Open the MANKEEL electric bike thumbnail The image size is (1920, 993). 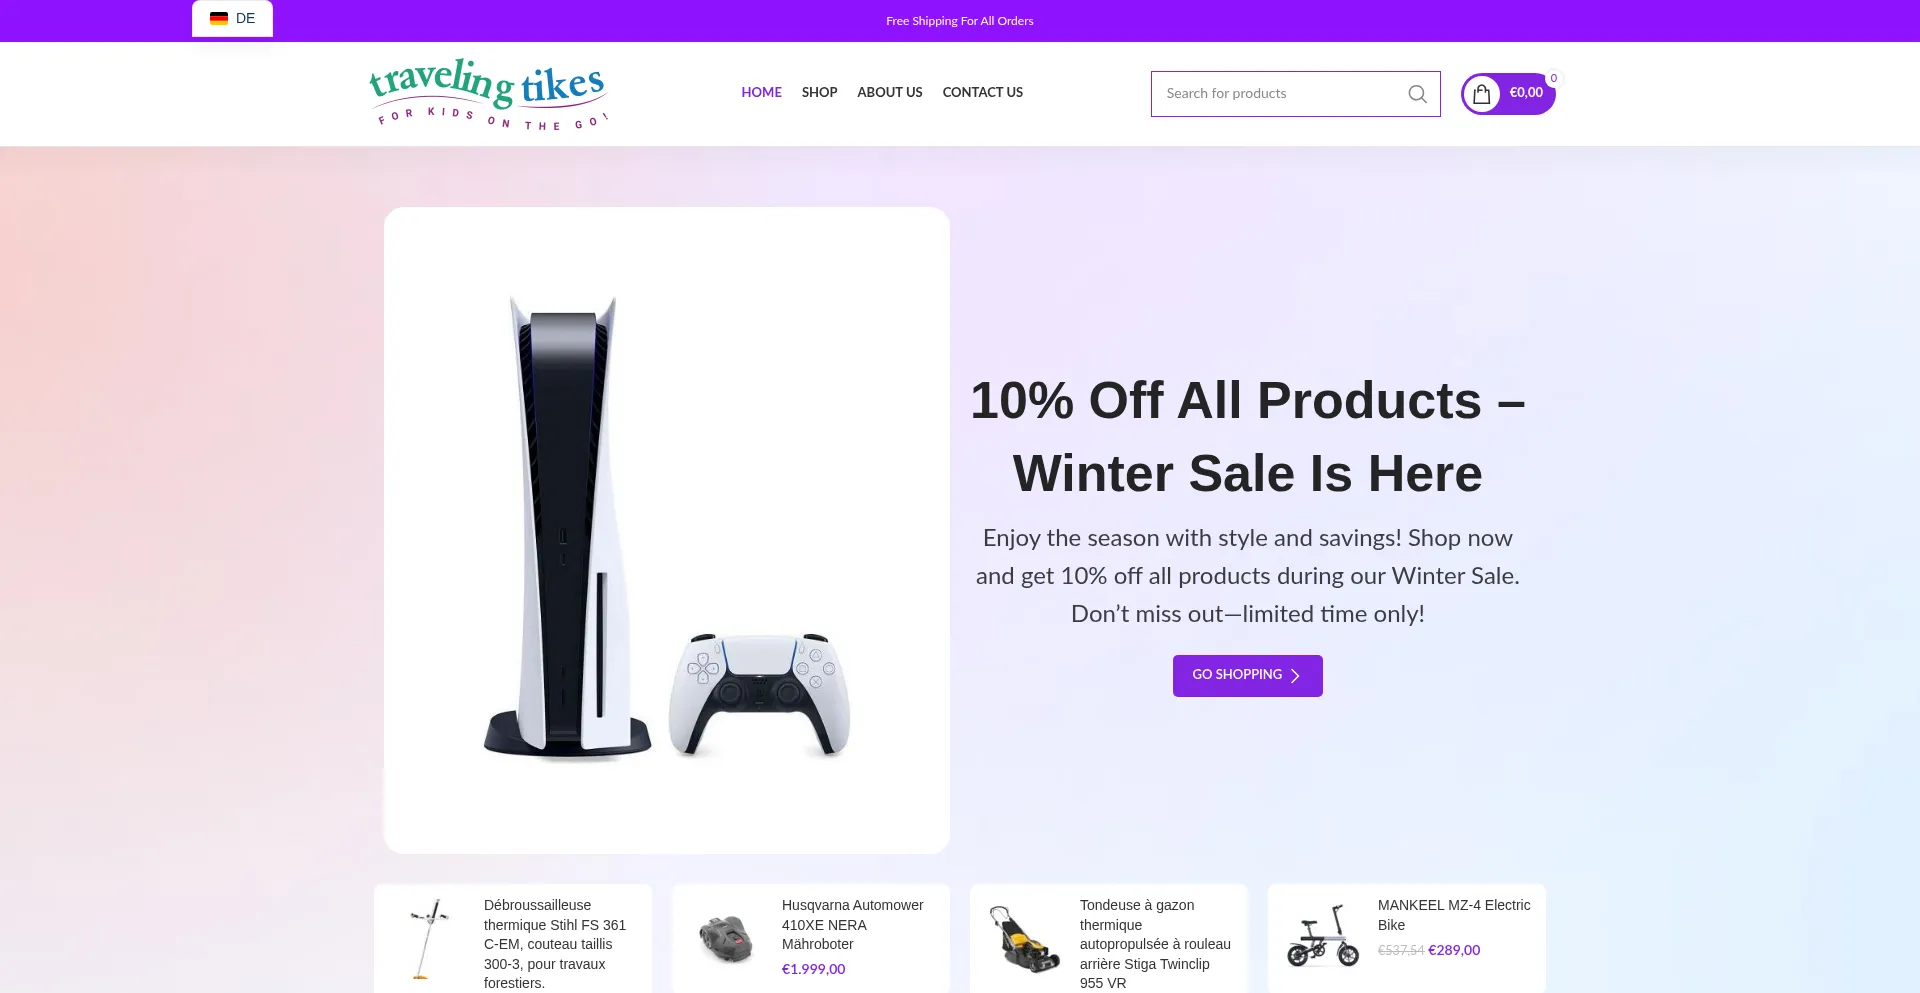click(x=1323, y=935)
